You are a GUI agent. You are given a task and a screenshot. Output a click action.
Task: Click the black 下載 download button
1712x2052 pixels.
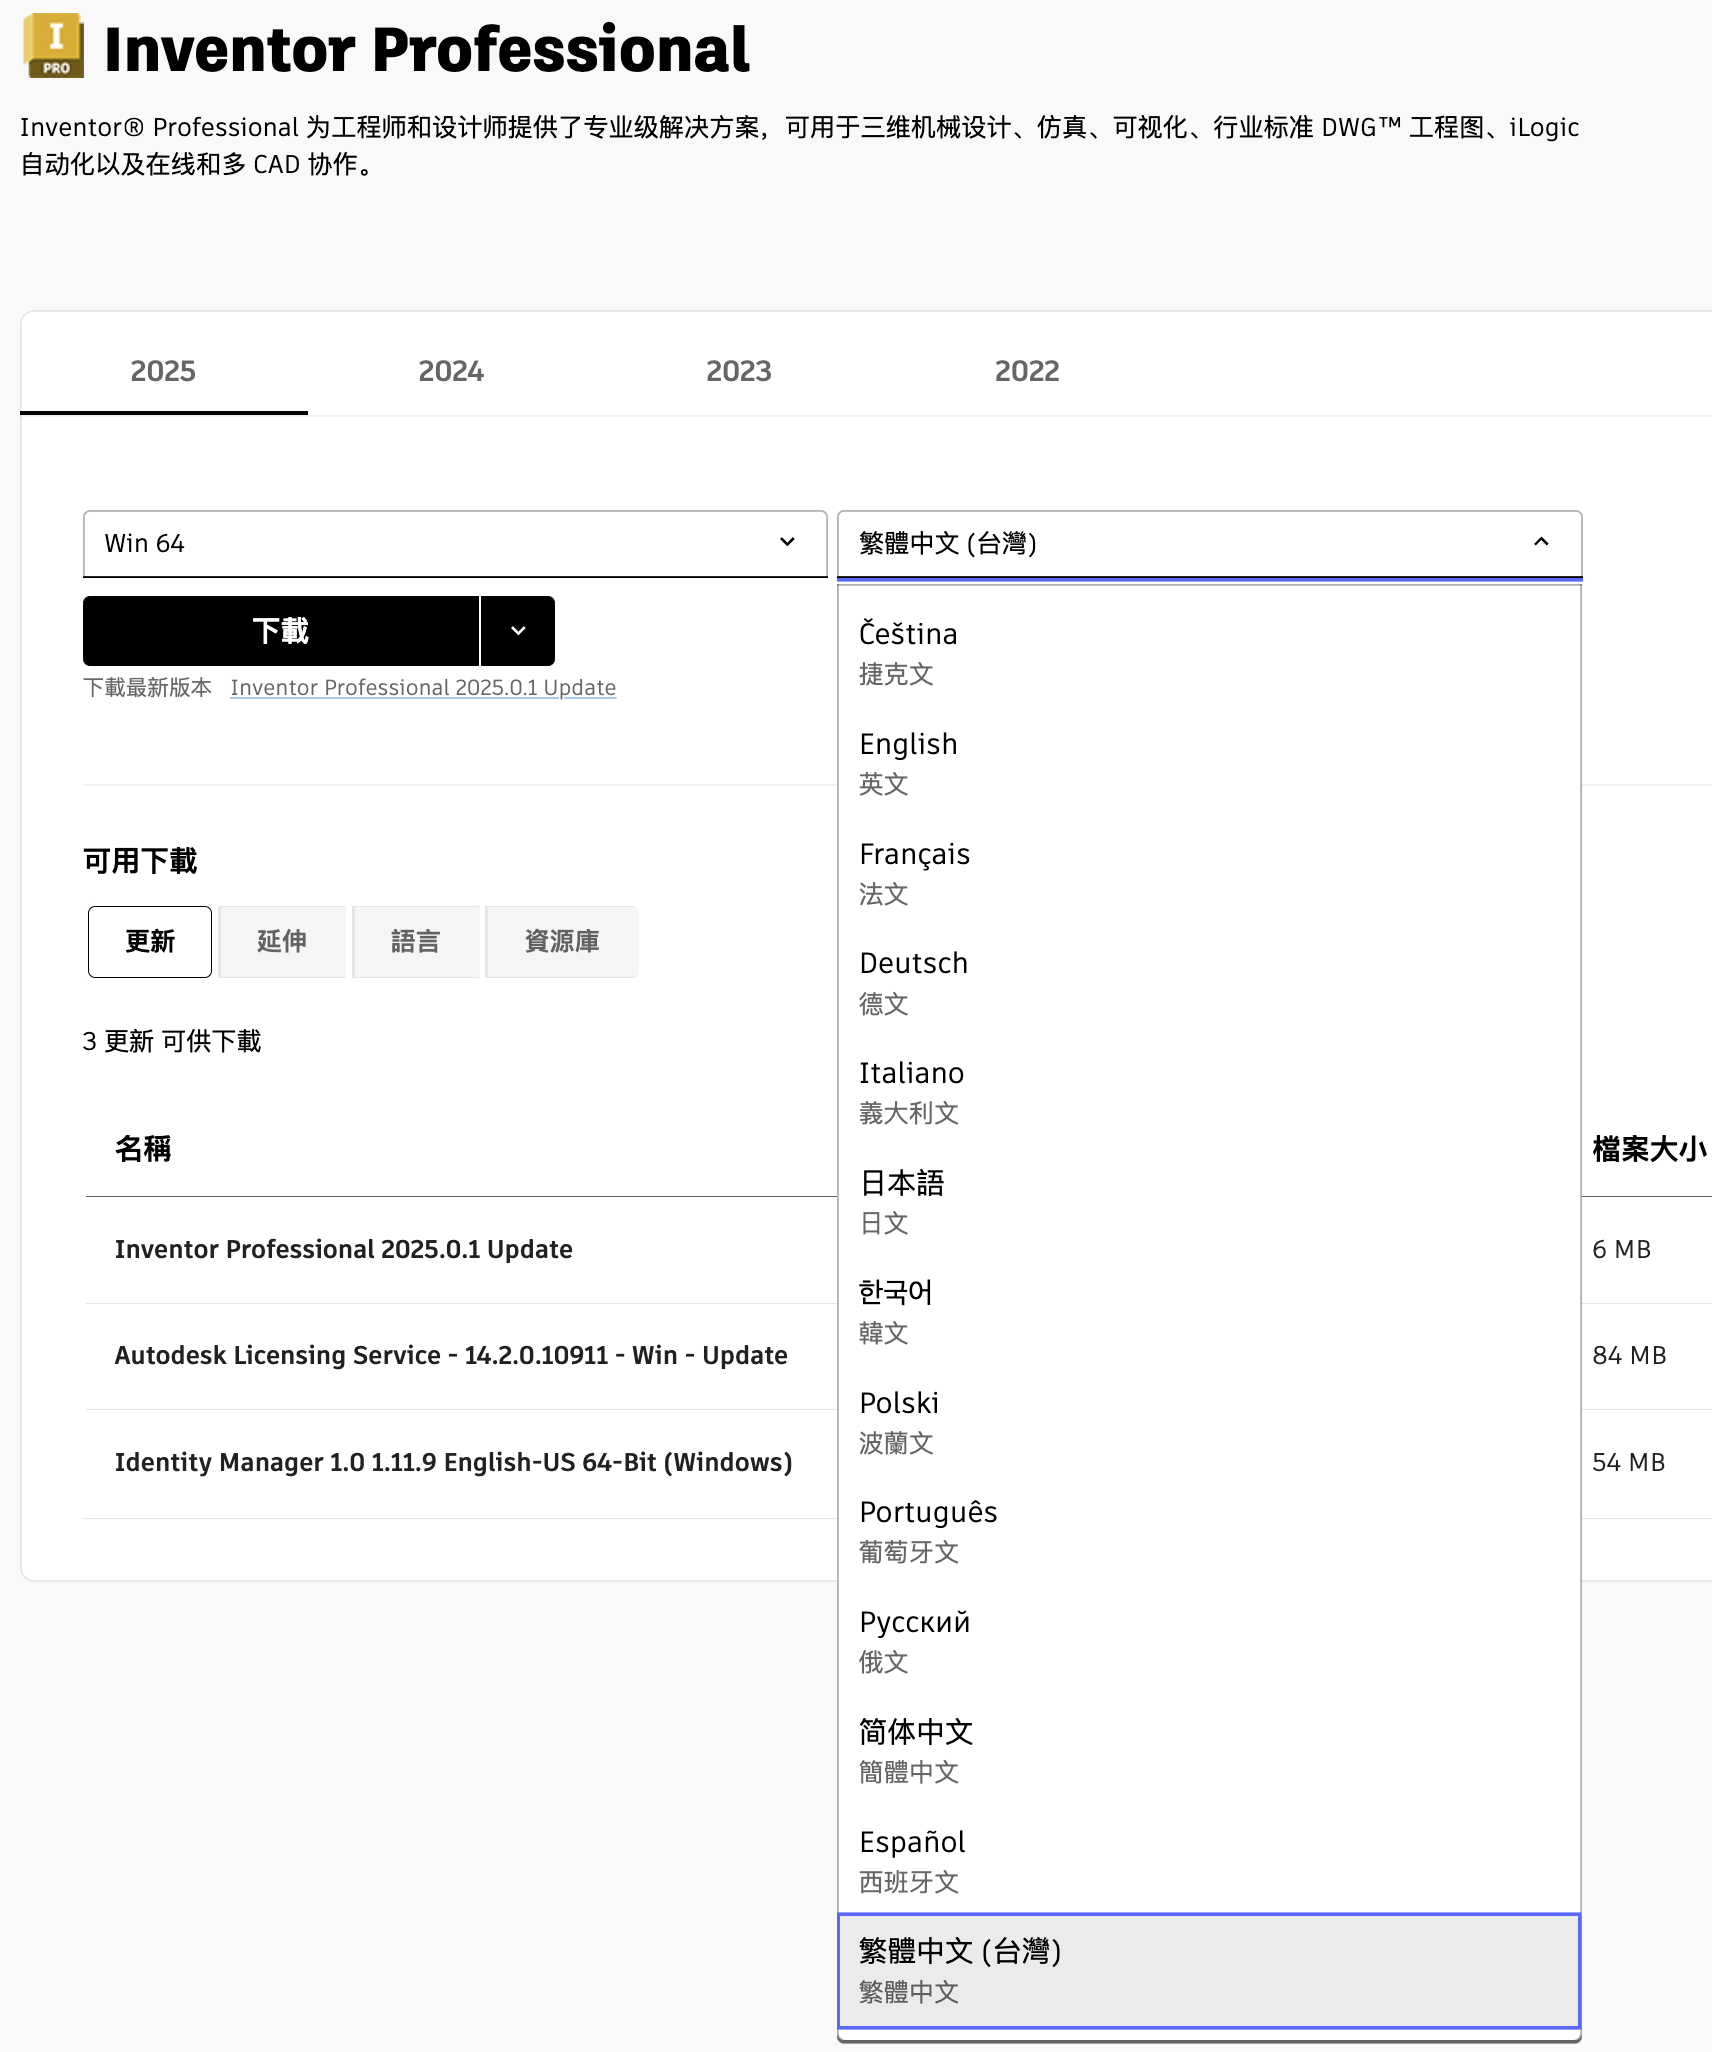[x=281, y=631]
